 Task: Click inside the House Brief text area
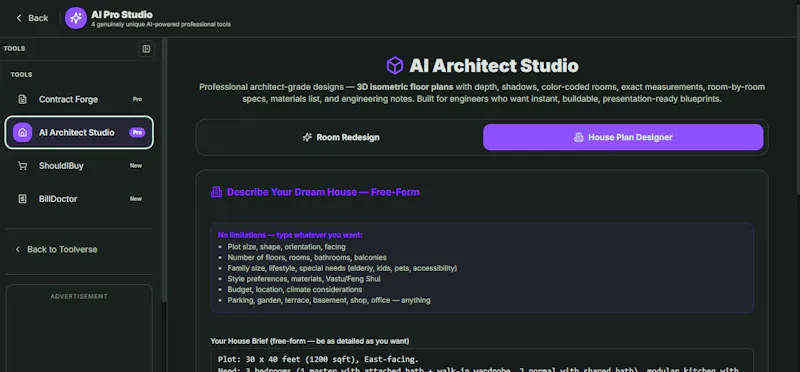(x=482, y=360)
